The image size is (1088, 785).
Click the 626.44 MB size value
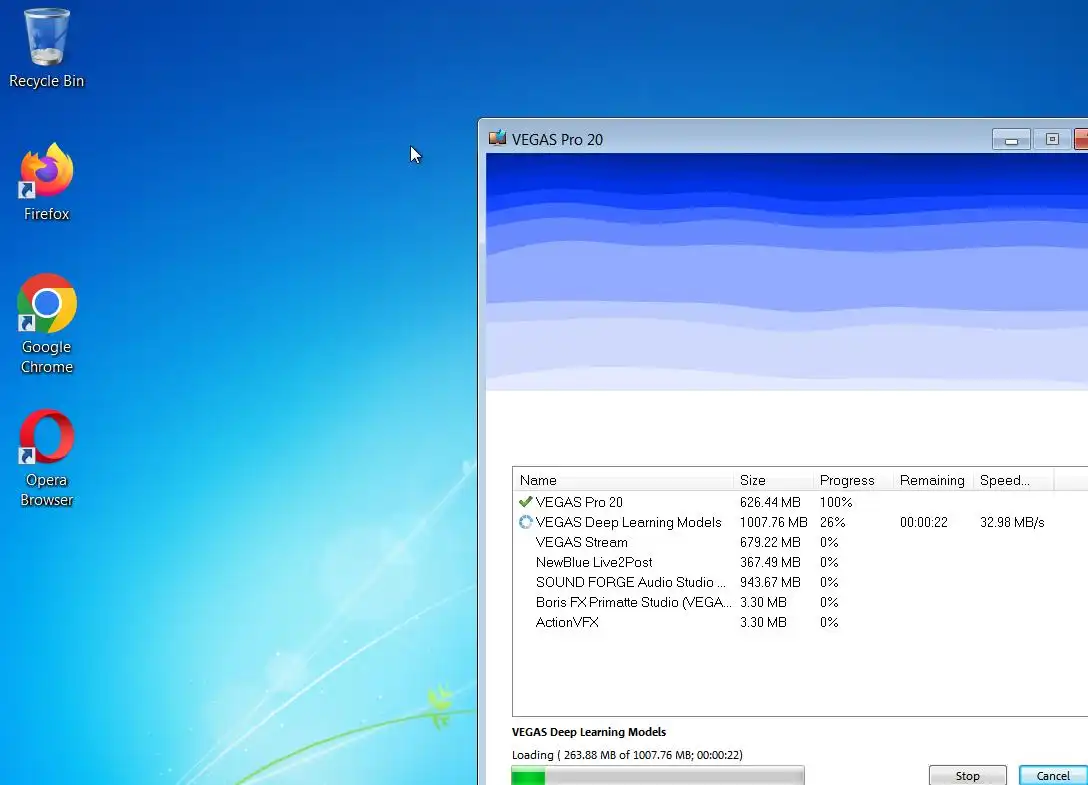(x=770, y=502)
